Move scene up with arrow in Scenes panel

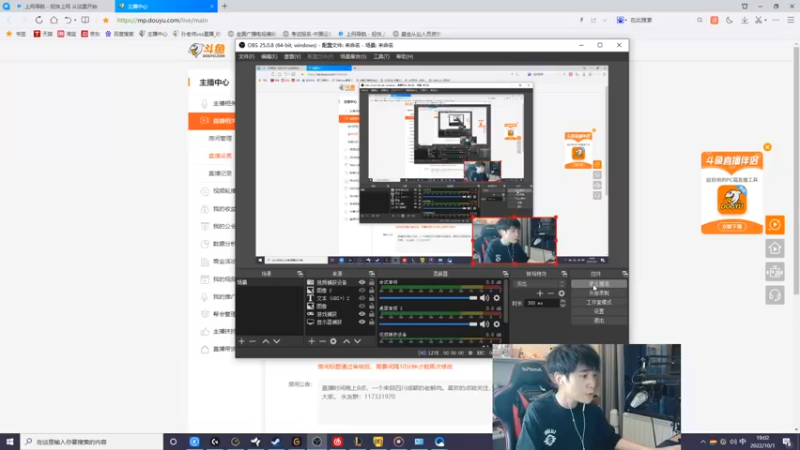(266, 341)
